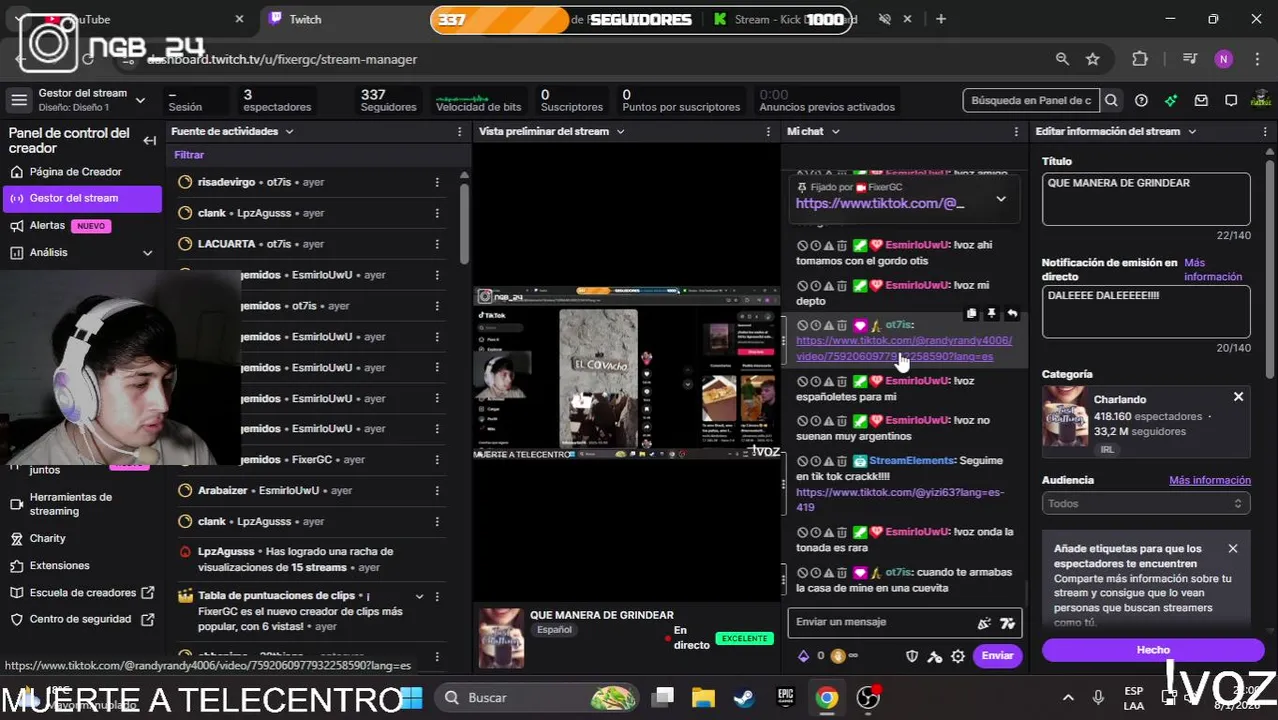Open Centro de seguridad in the sidebar

(x=80, y=619)
